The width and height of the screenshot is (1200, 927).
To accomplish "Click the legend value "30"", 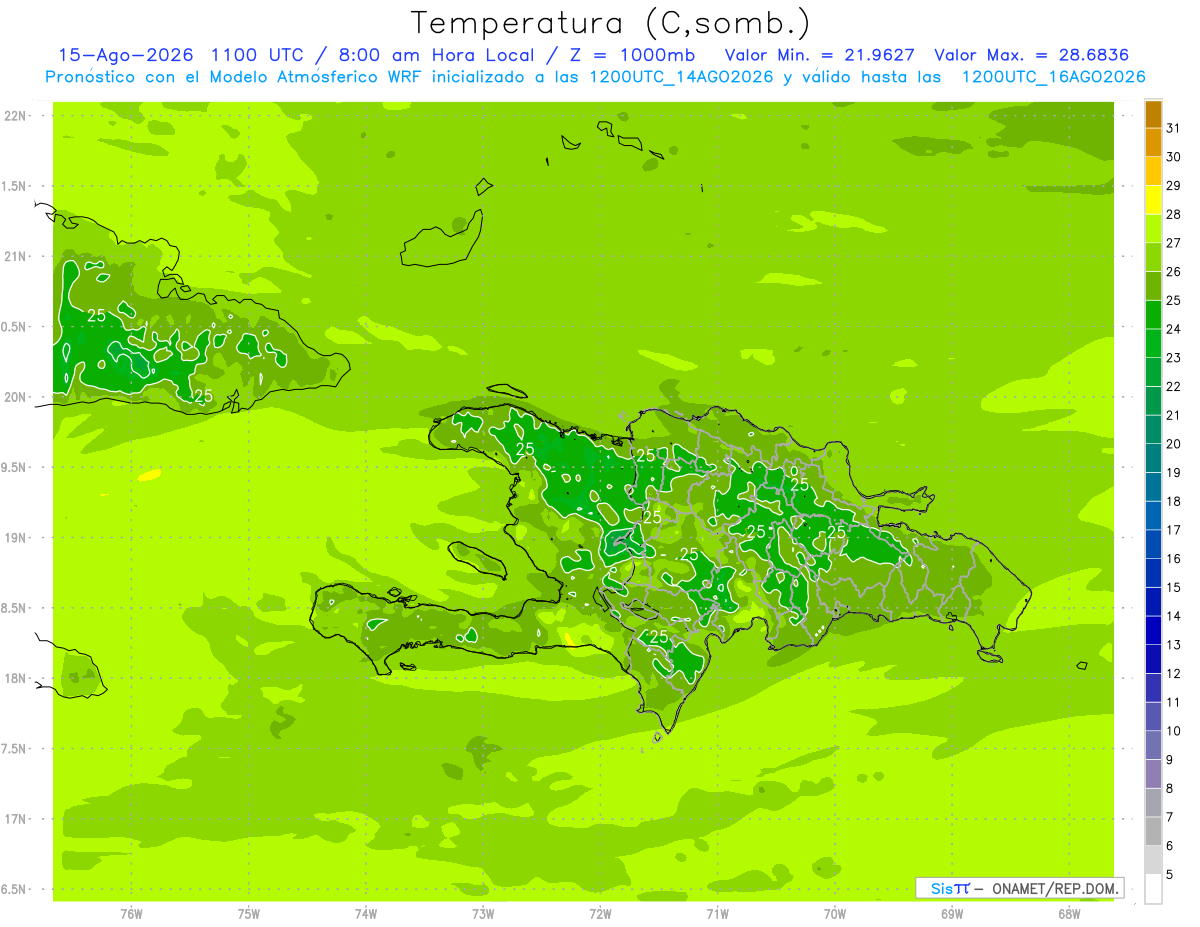I will point(1173,157).
